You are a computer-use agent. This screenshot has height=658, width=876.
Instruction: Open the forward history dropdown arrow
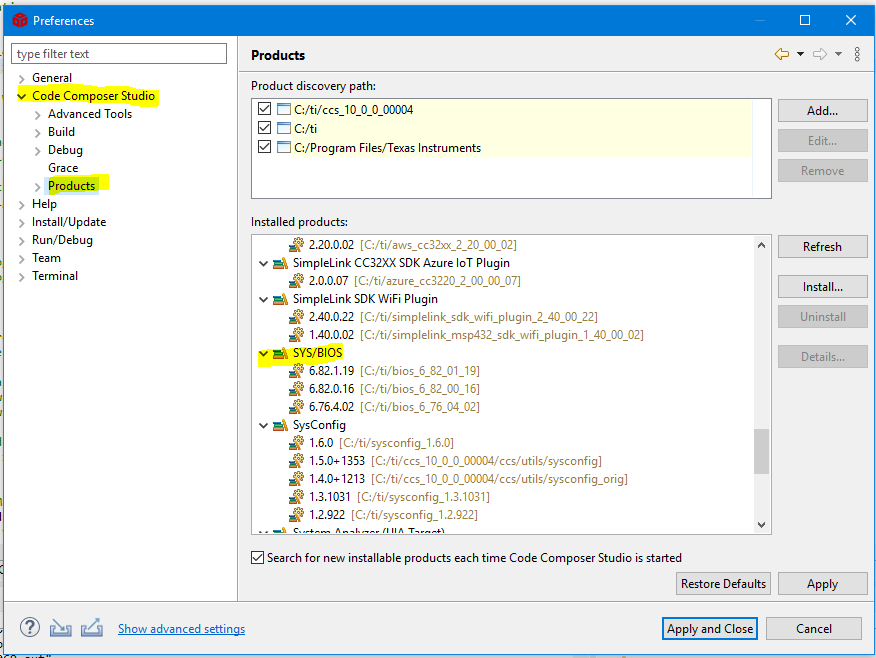coord(838,54)
